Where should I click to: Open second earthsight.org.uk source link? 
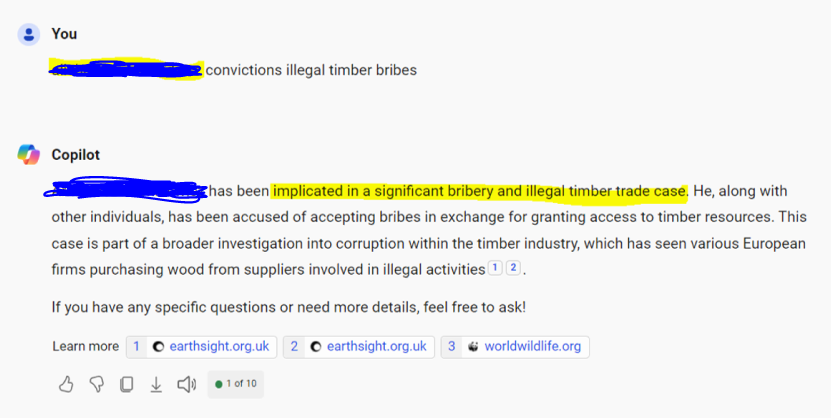tap(359, 347)
